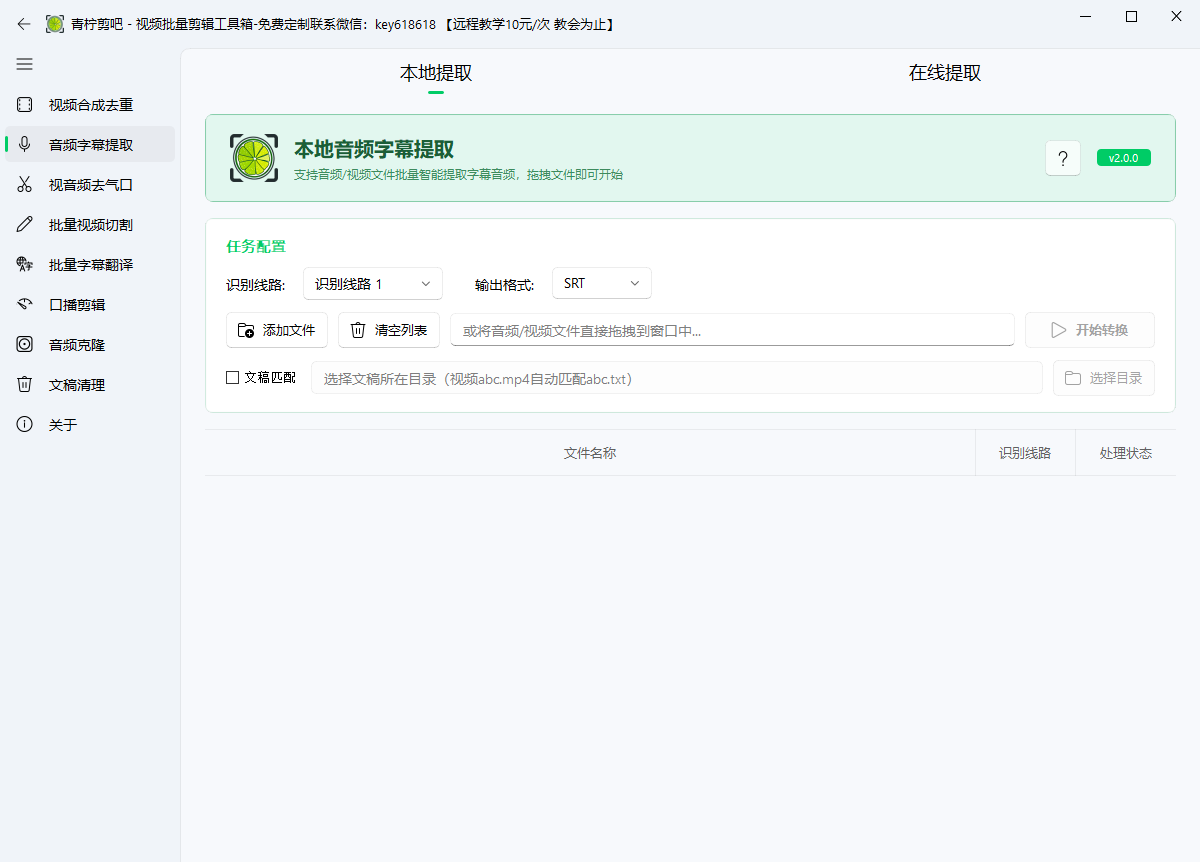This screenshot has width=1200, height=862.
Task: Expand the 输出格式 SRT dropdown
Action: point(601,283)
